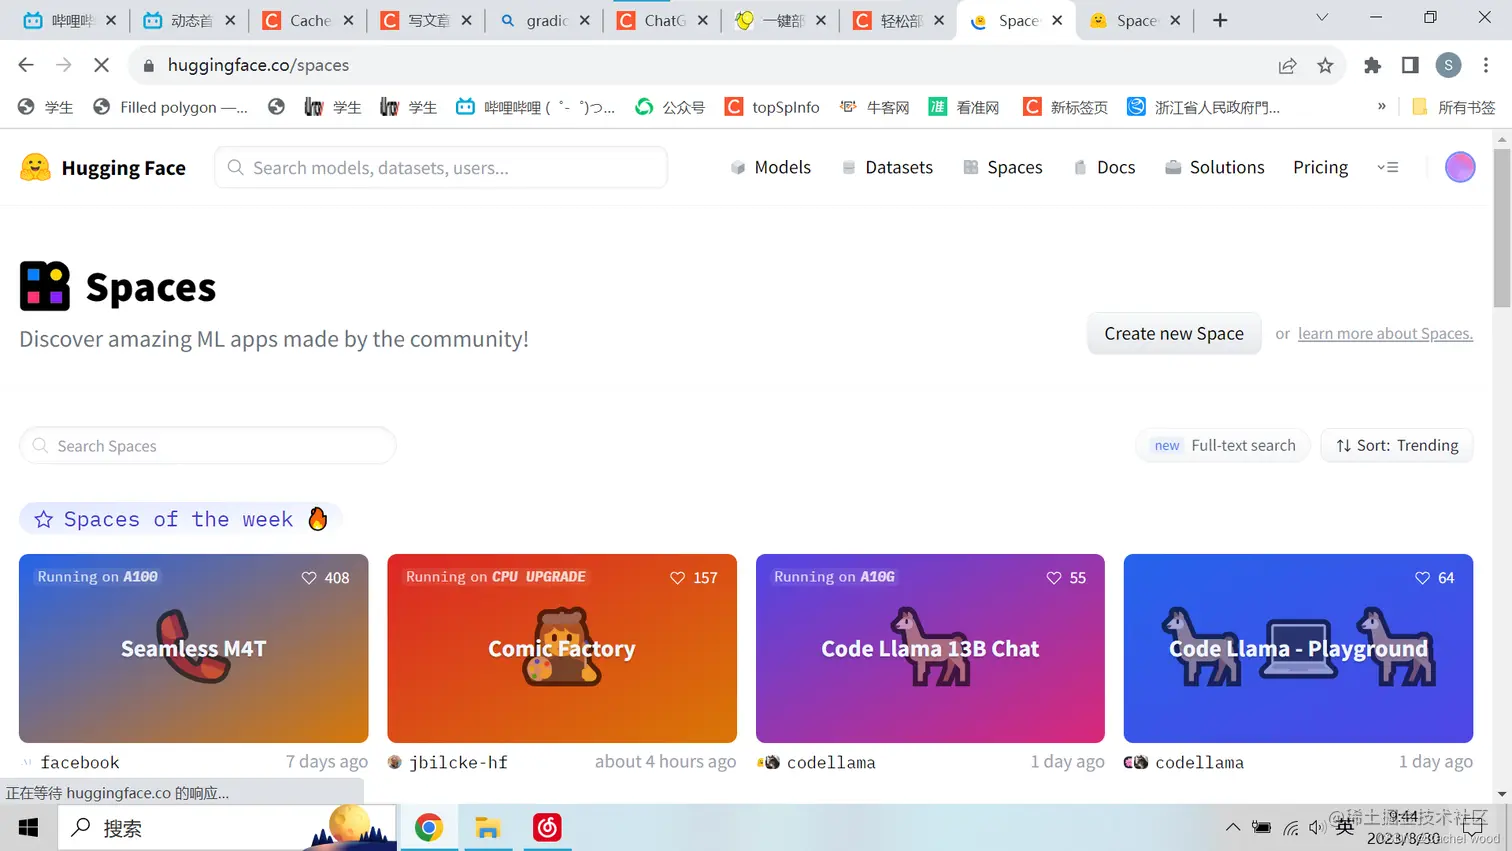Click the Search Spaces input field
This screenshot has width=1512, height=851.
(208, 445)
